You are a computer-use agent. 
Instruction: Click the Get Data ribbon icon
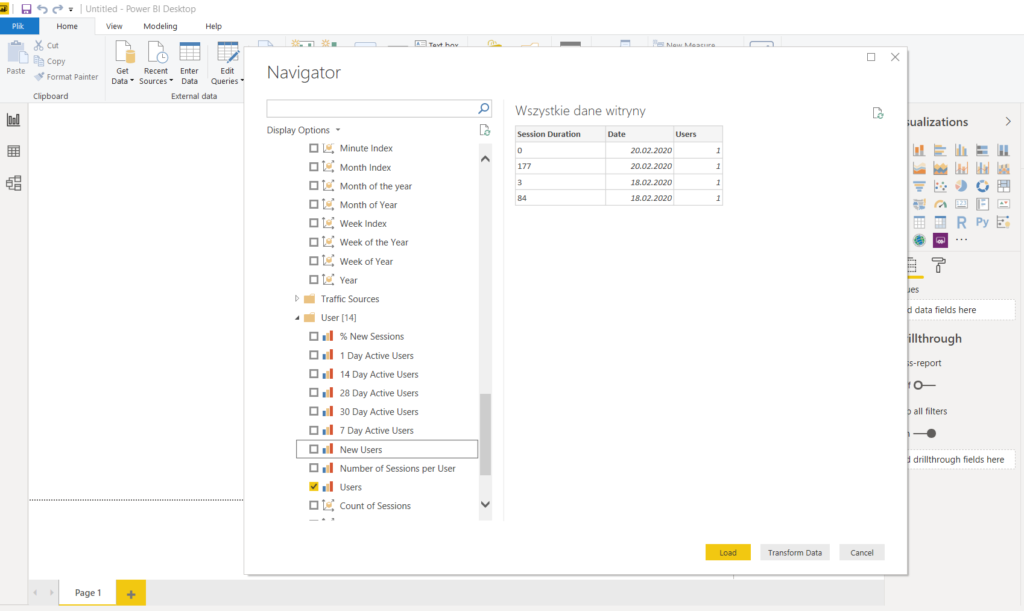click(123, 54)
